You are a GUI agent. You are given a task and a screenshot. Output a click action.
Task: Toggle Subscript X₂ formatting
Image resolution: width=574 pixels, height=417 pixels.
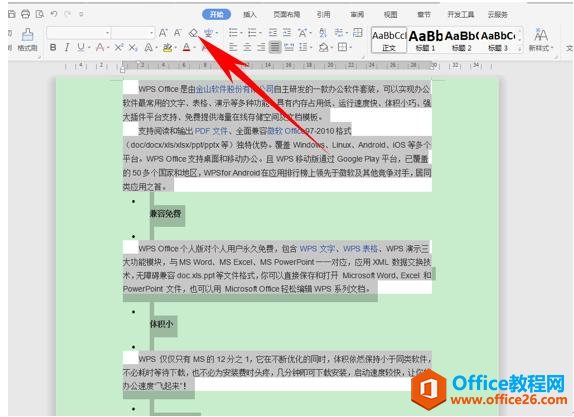click(x=133, y=48)
